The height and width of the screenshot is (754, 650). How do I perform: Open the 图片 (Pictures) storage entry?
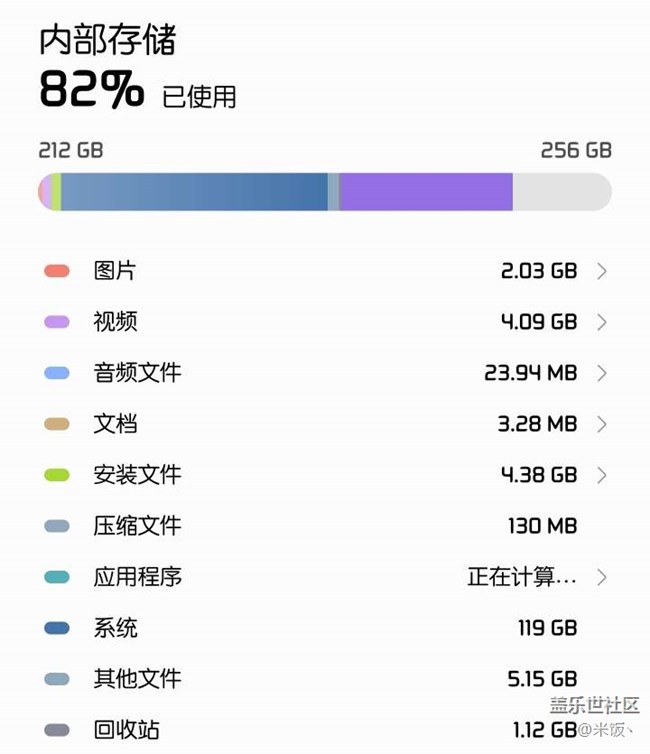[115, 271]
